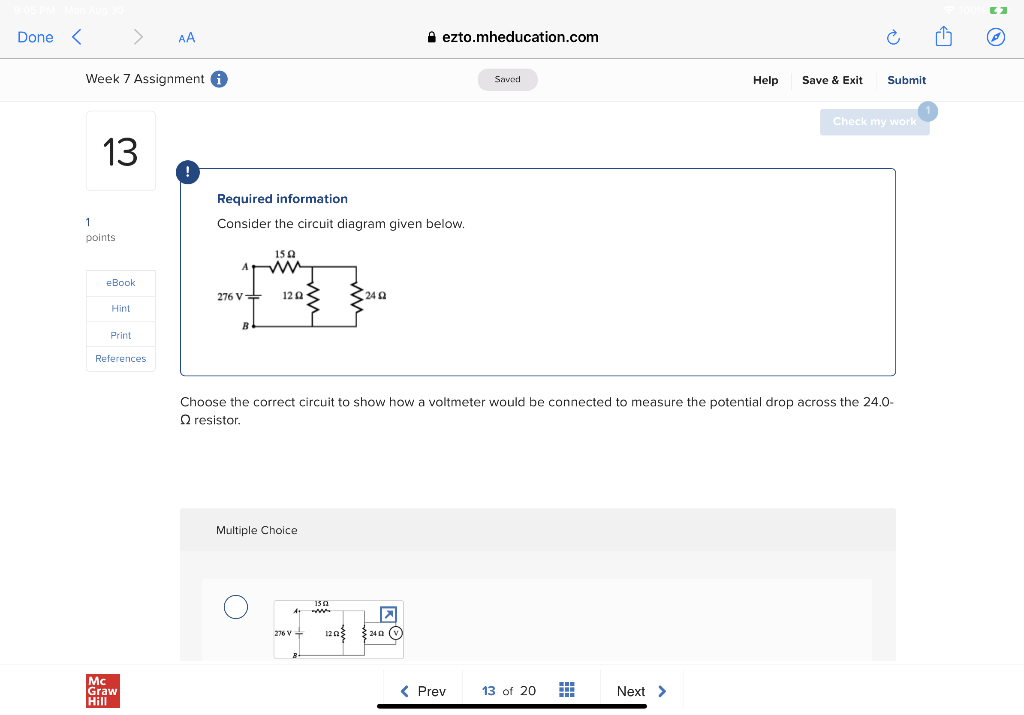Image resolution: width=1024 pixels, height=715 pixels.
Task: Tap the back chevron next to Done
Action: pos(76,36)
